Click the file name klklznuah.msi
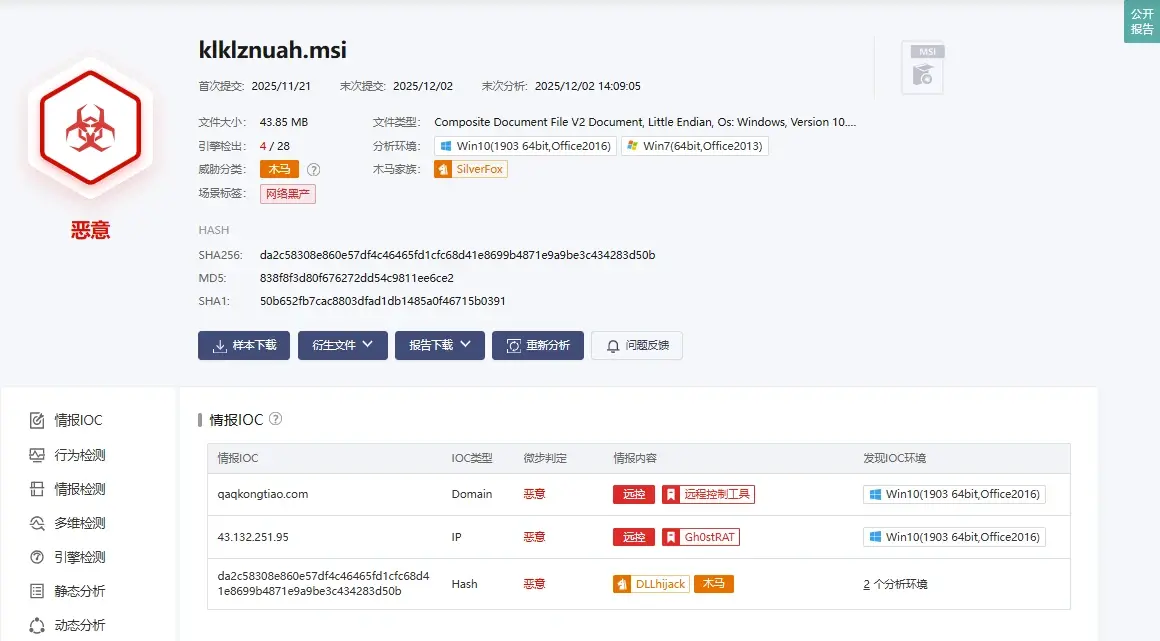 (x=272, y=50)
